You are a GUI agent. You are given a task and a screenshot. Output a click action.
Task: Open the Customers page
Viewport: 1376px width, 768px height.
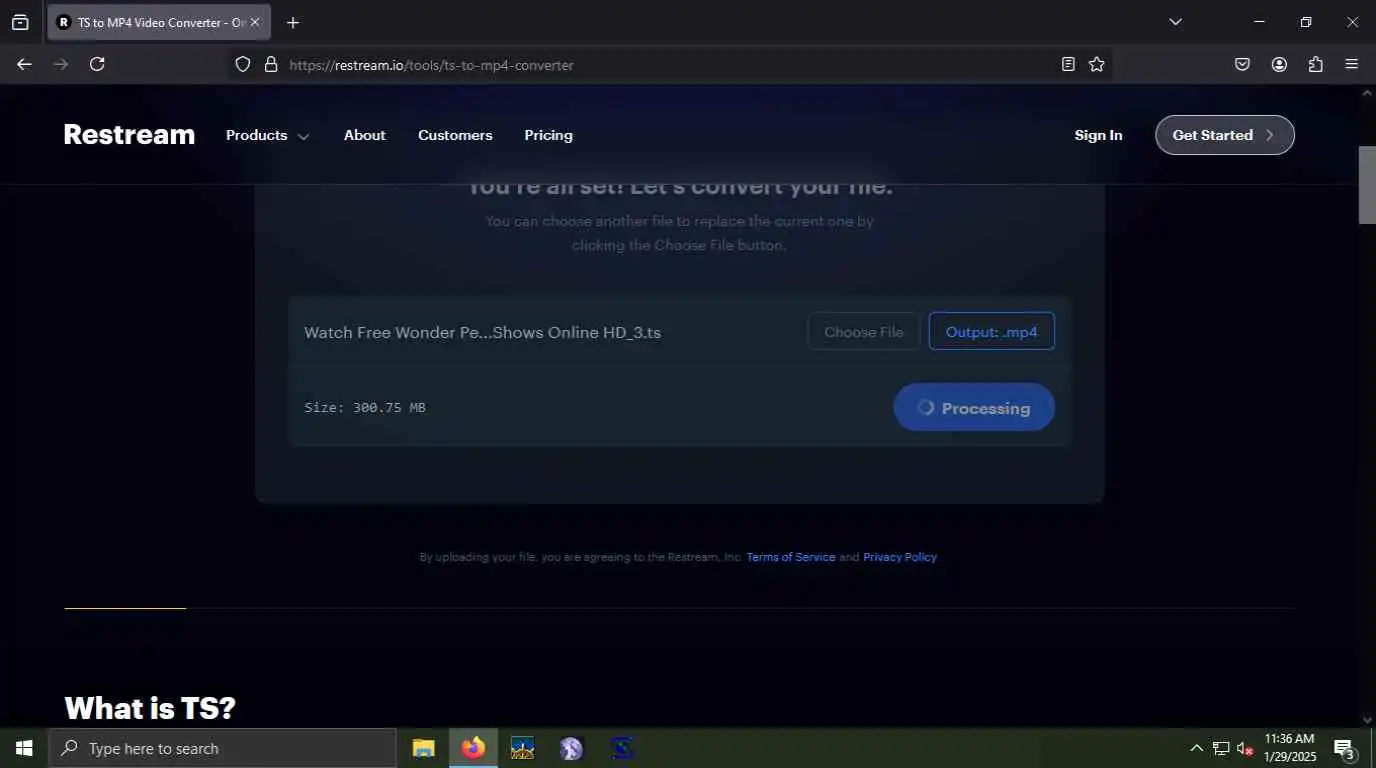point(455,135)
